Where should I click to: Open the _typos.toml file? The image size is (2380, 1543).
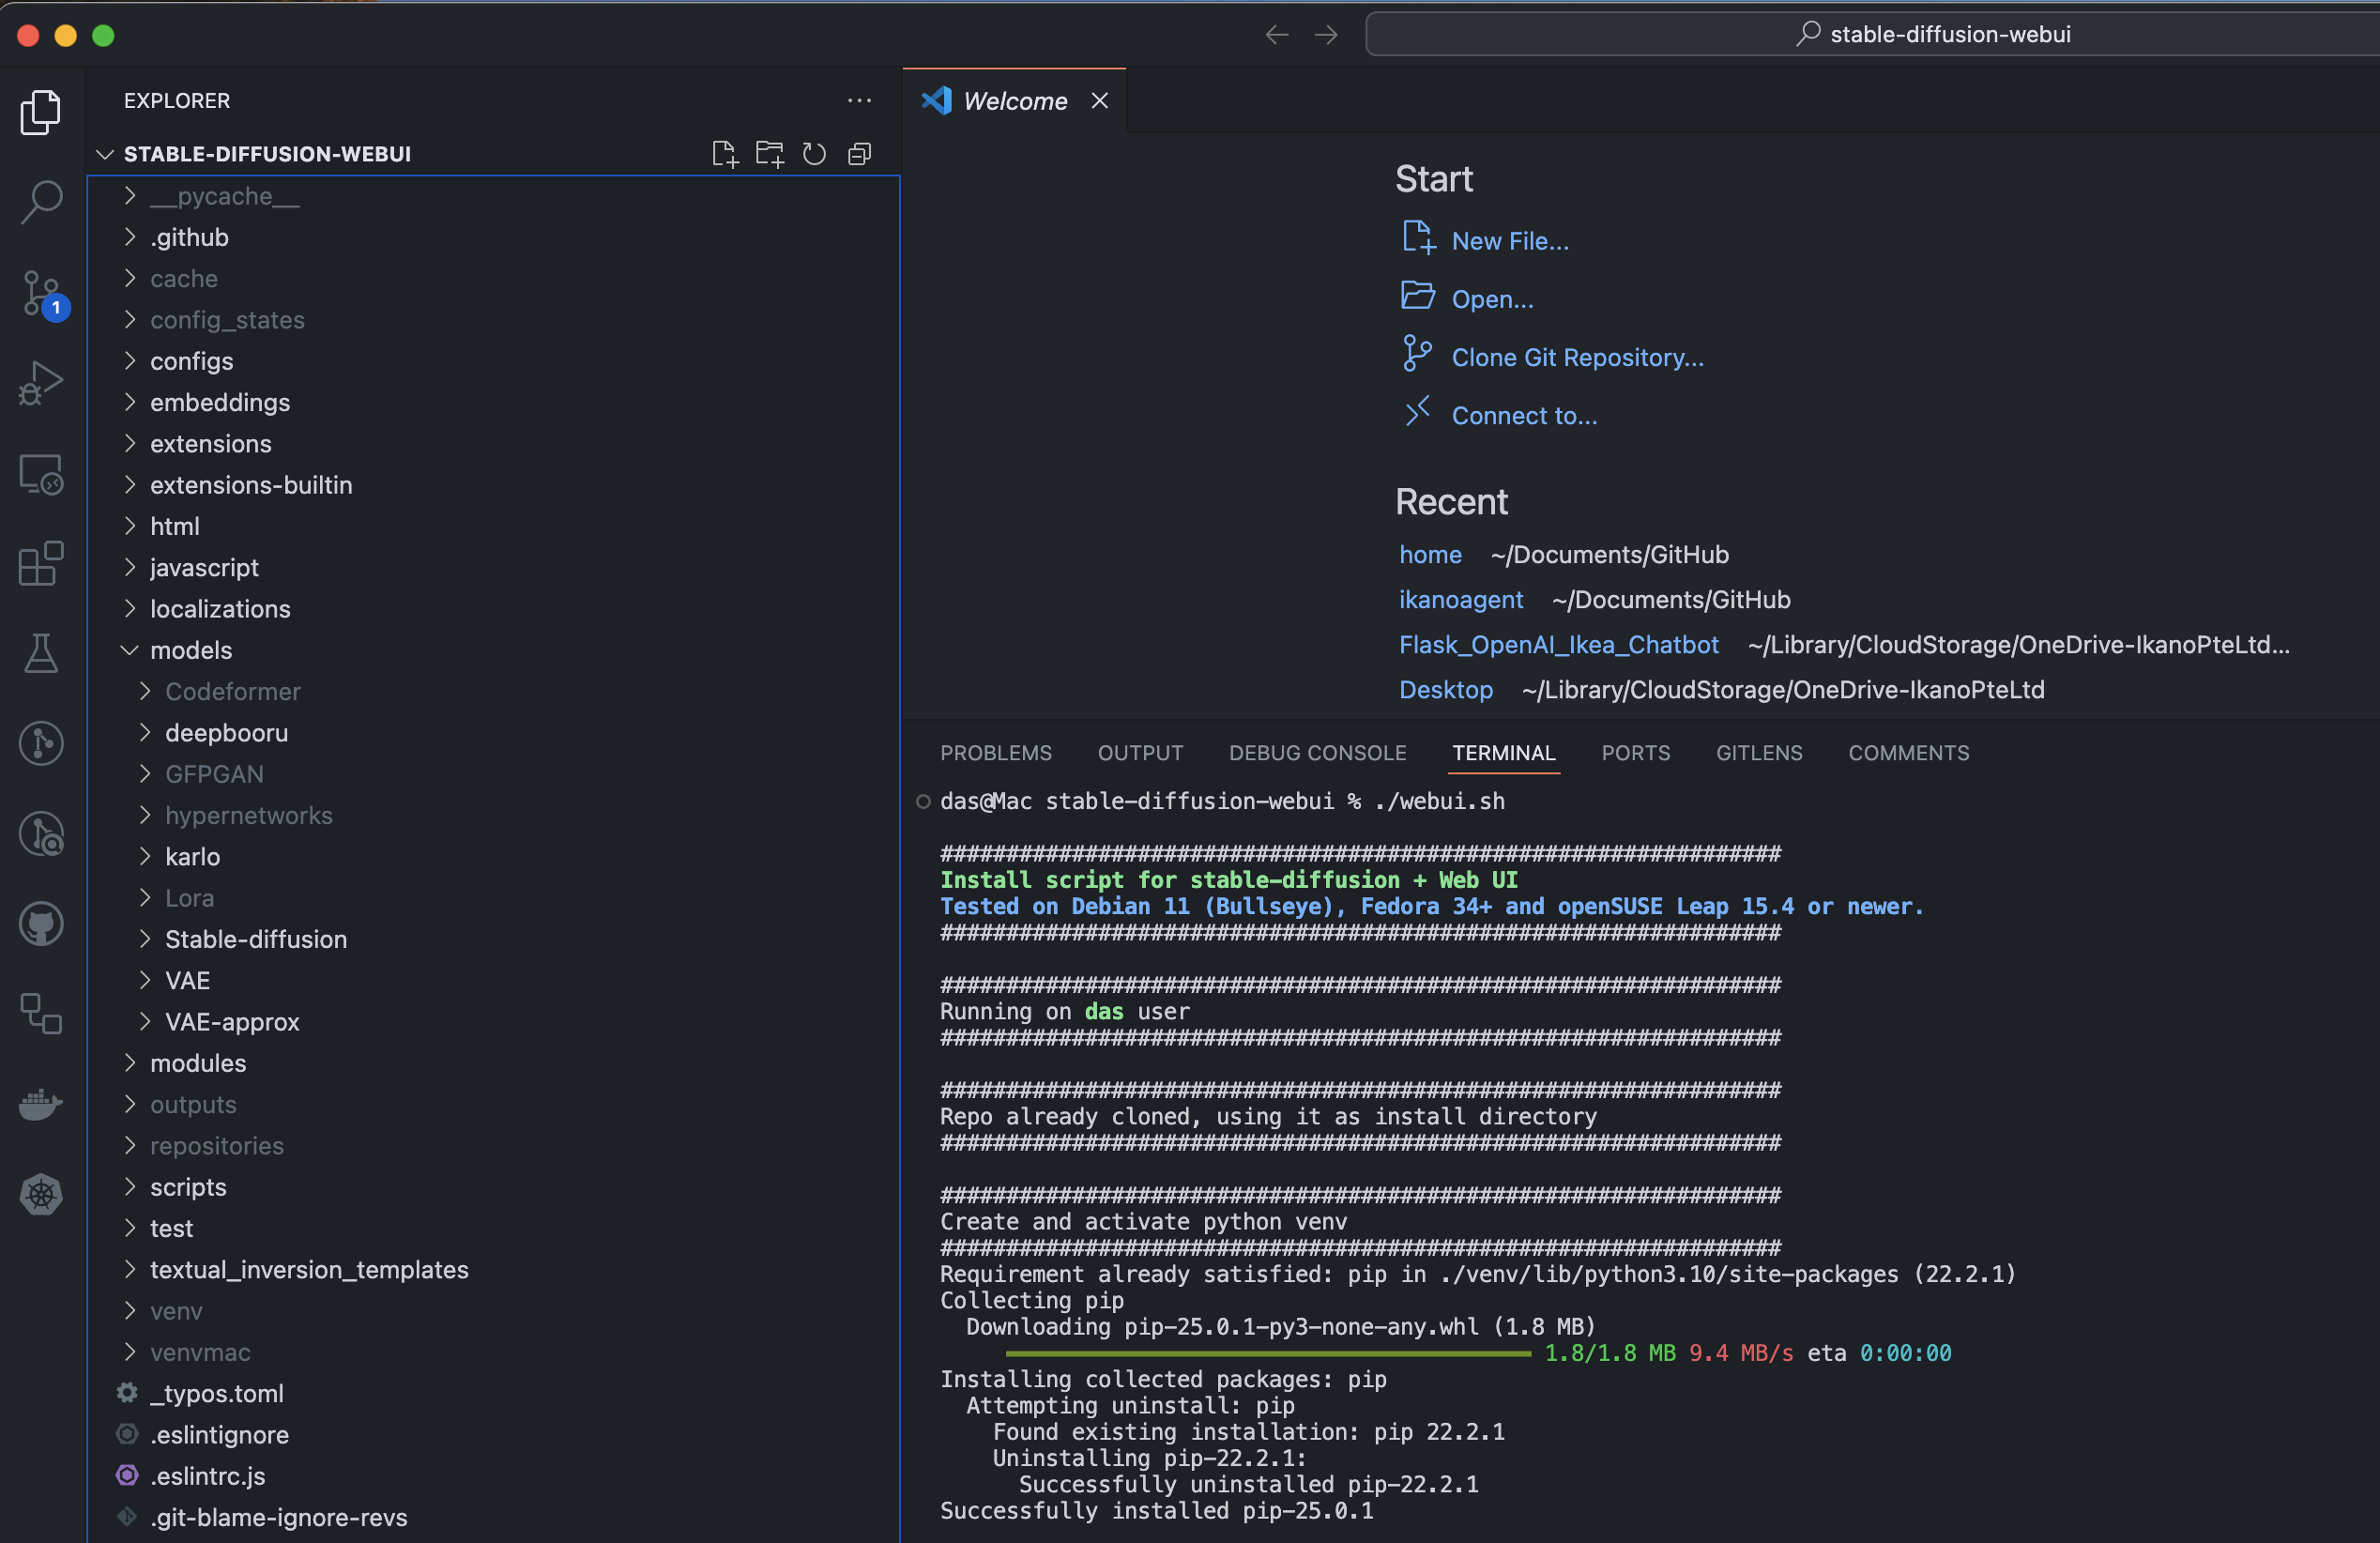(216, 1393)
